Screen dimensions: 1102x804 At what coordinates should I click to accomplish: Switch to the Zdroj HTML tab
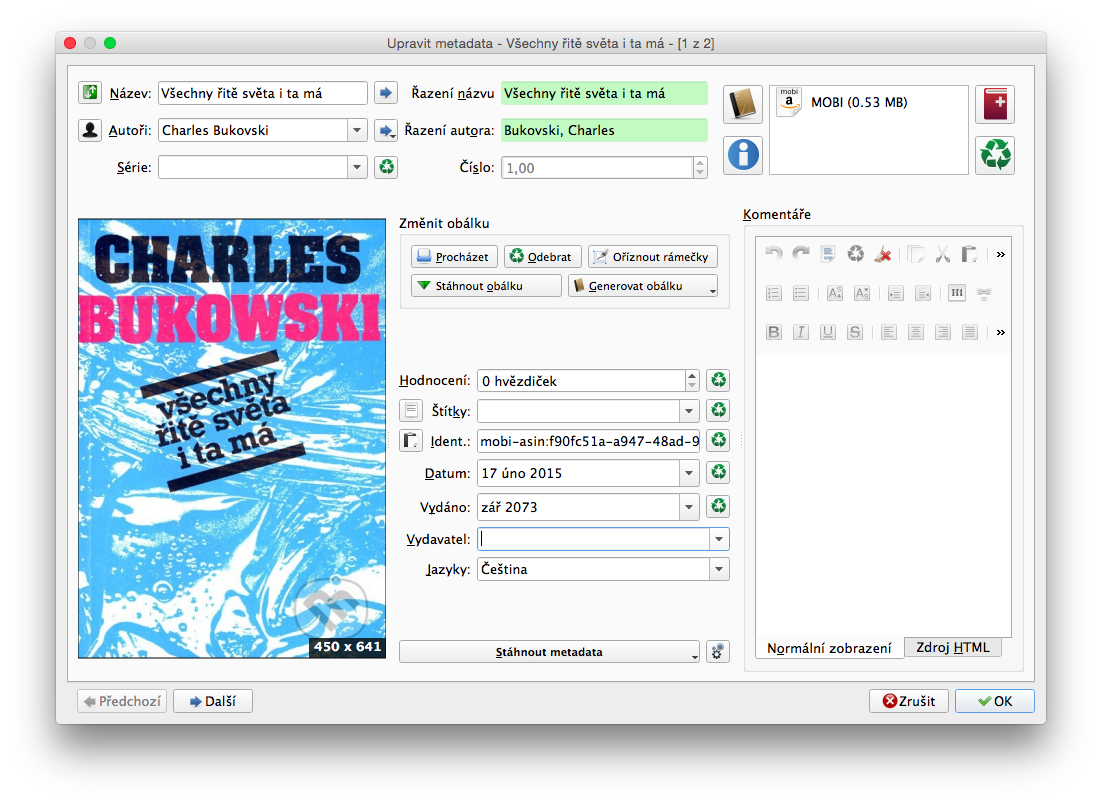click(x=952, y=647)
